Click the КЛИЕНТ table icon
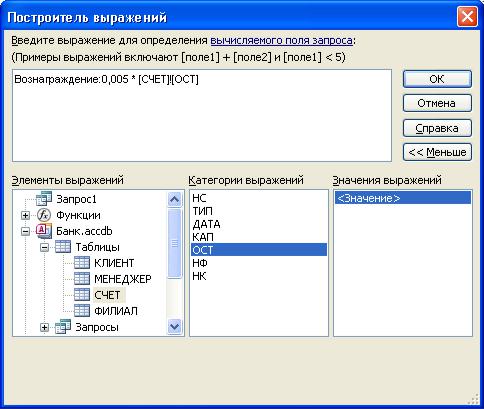The image size is (484, 409). [x=82, y=263]
